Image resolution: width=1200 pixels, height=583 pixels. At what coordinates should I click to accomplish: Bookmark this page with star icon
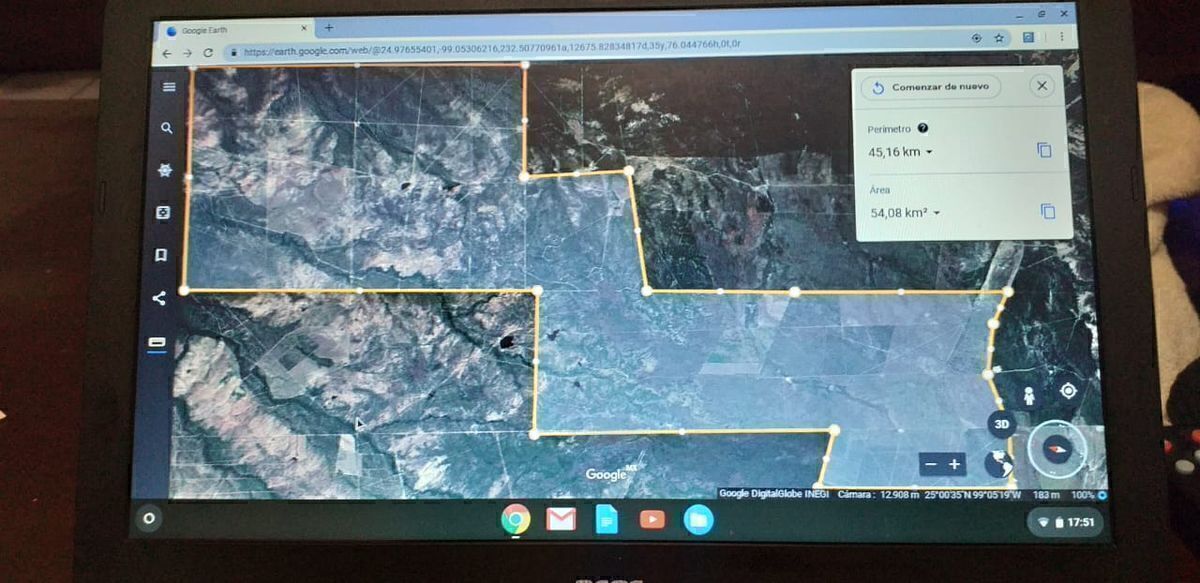pyautogui.click(x=999, y=38)
